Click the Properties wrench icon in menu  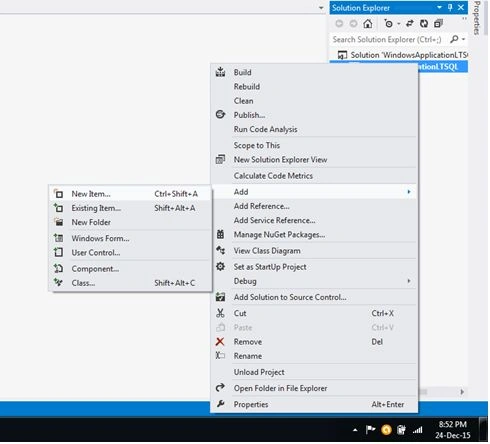click(220, 404)
